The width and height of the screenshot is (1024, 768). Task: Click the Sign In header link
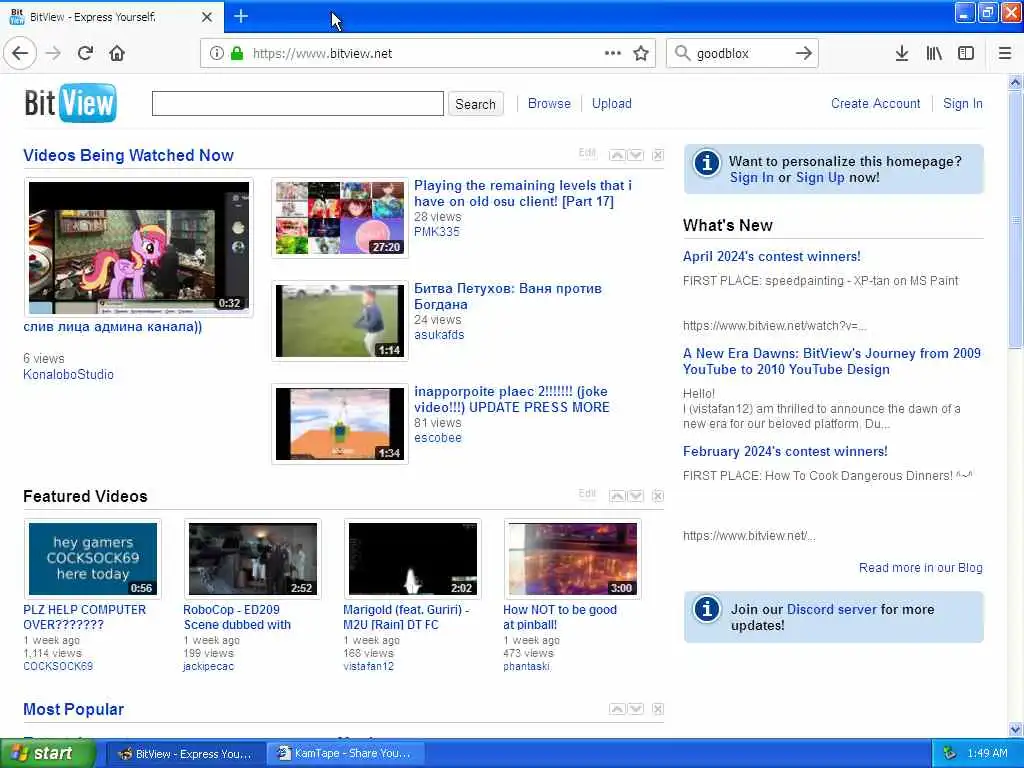[x=963, y=103]
